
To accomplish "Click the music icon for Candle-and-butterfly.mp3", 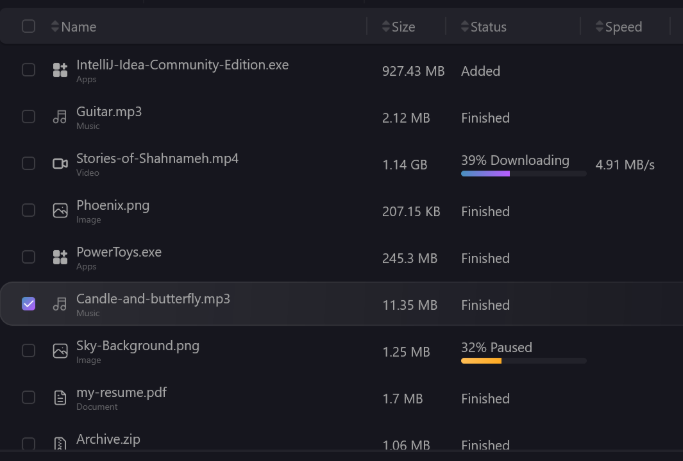I will (60, 304).
